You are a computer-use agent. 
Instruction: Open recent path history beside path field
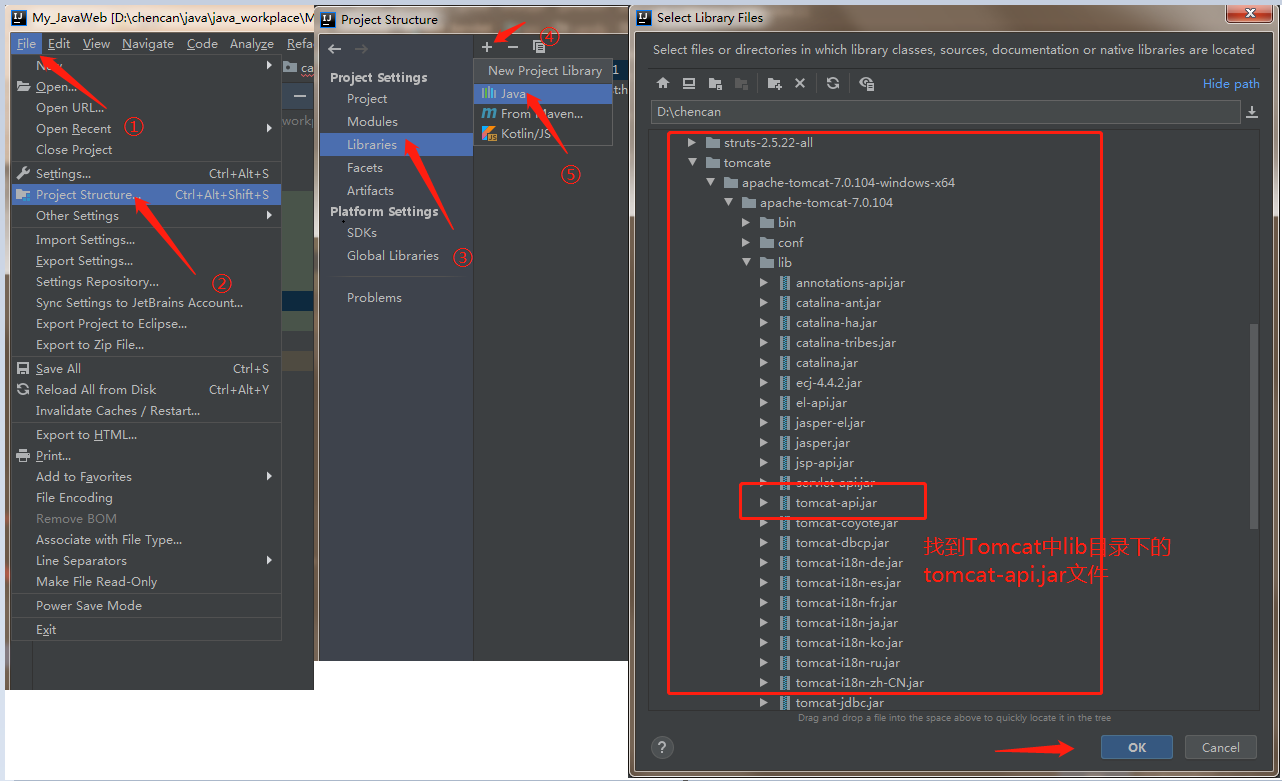point(1252,113)
